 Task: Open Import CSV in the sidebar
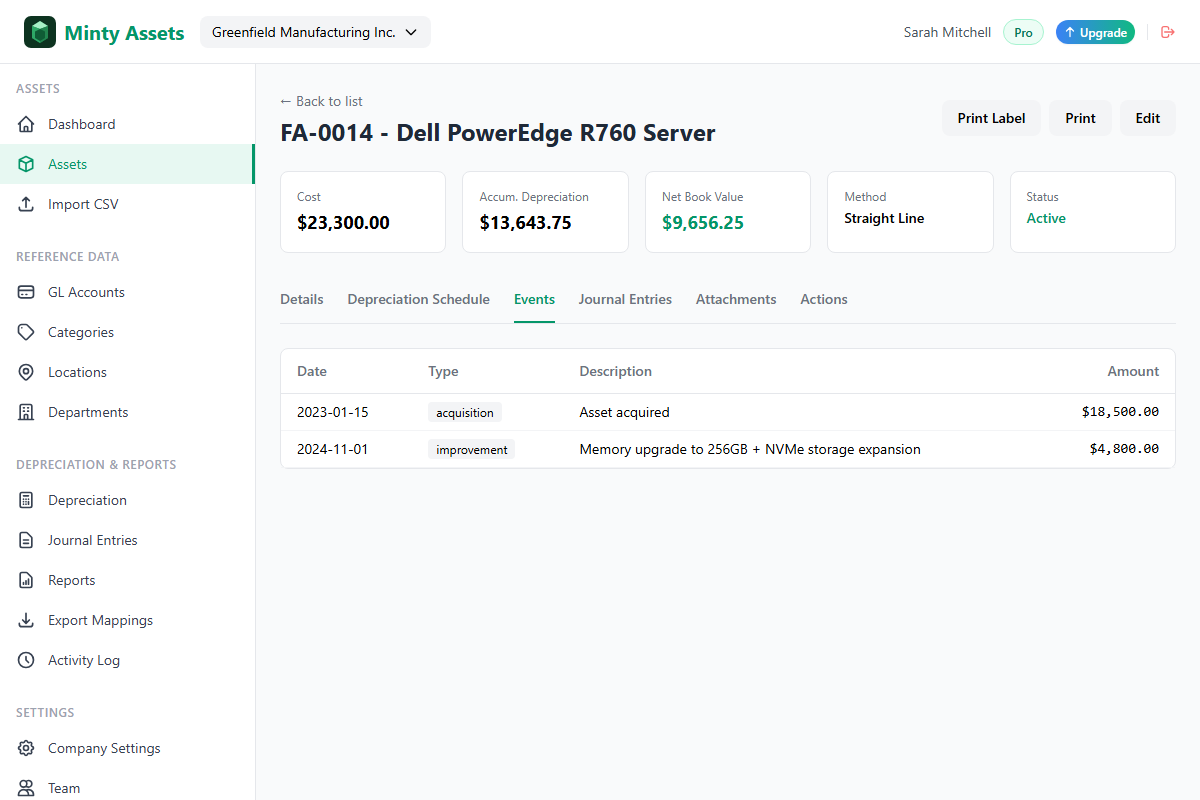click(x=127, y=204)
